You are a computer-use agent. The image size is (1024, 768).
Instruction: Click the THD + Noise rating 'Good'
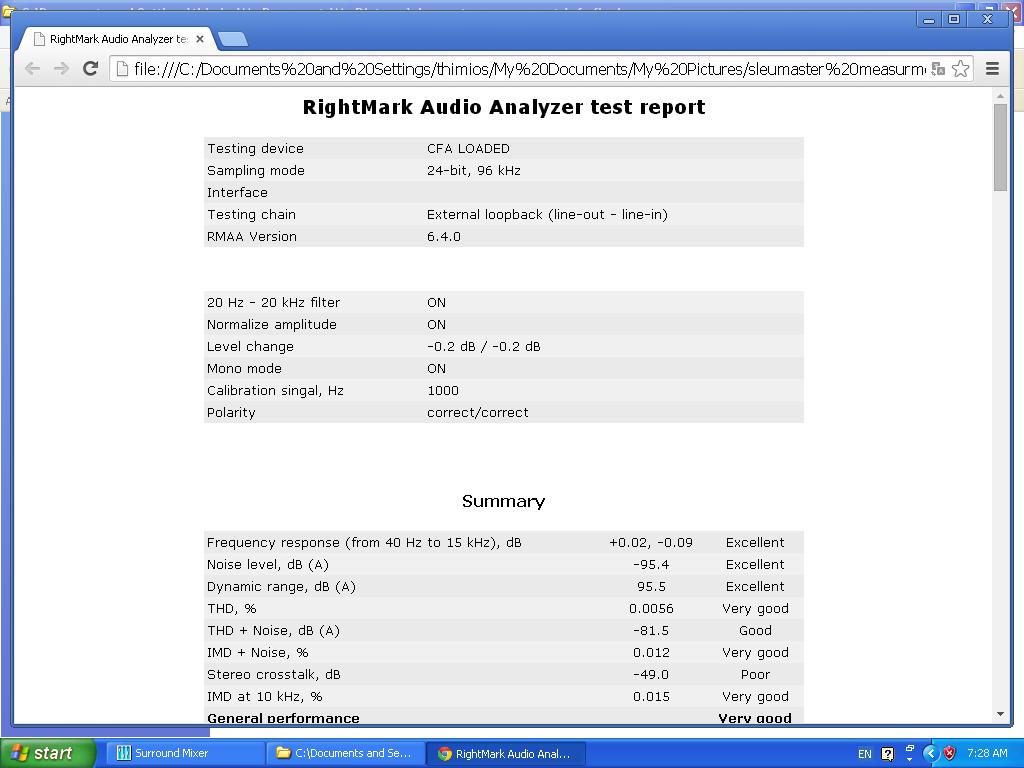coord(755,631)
